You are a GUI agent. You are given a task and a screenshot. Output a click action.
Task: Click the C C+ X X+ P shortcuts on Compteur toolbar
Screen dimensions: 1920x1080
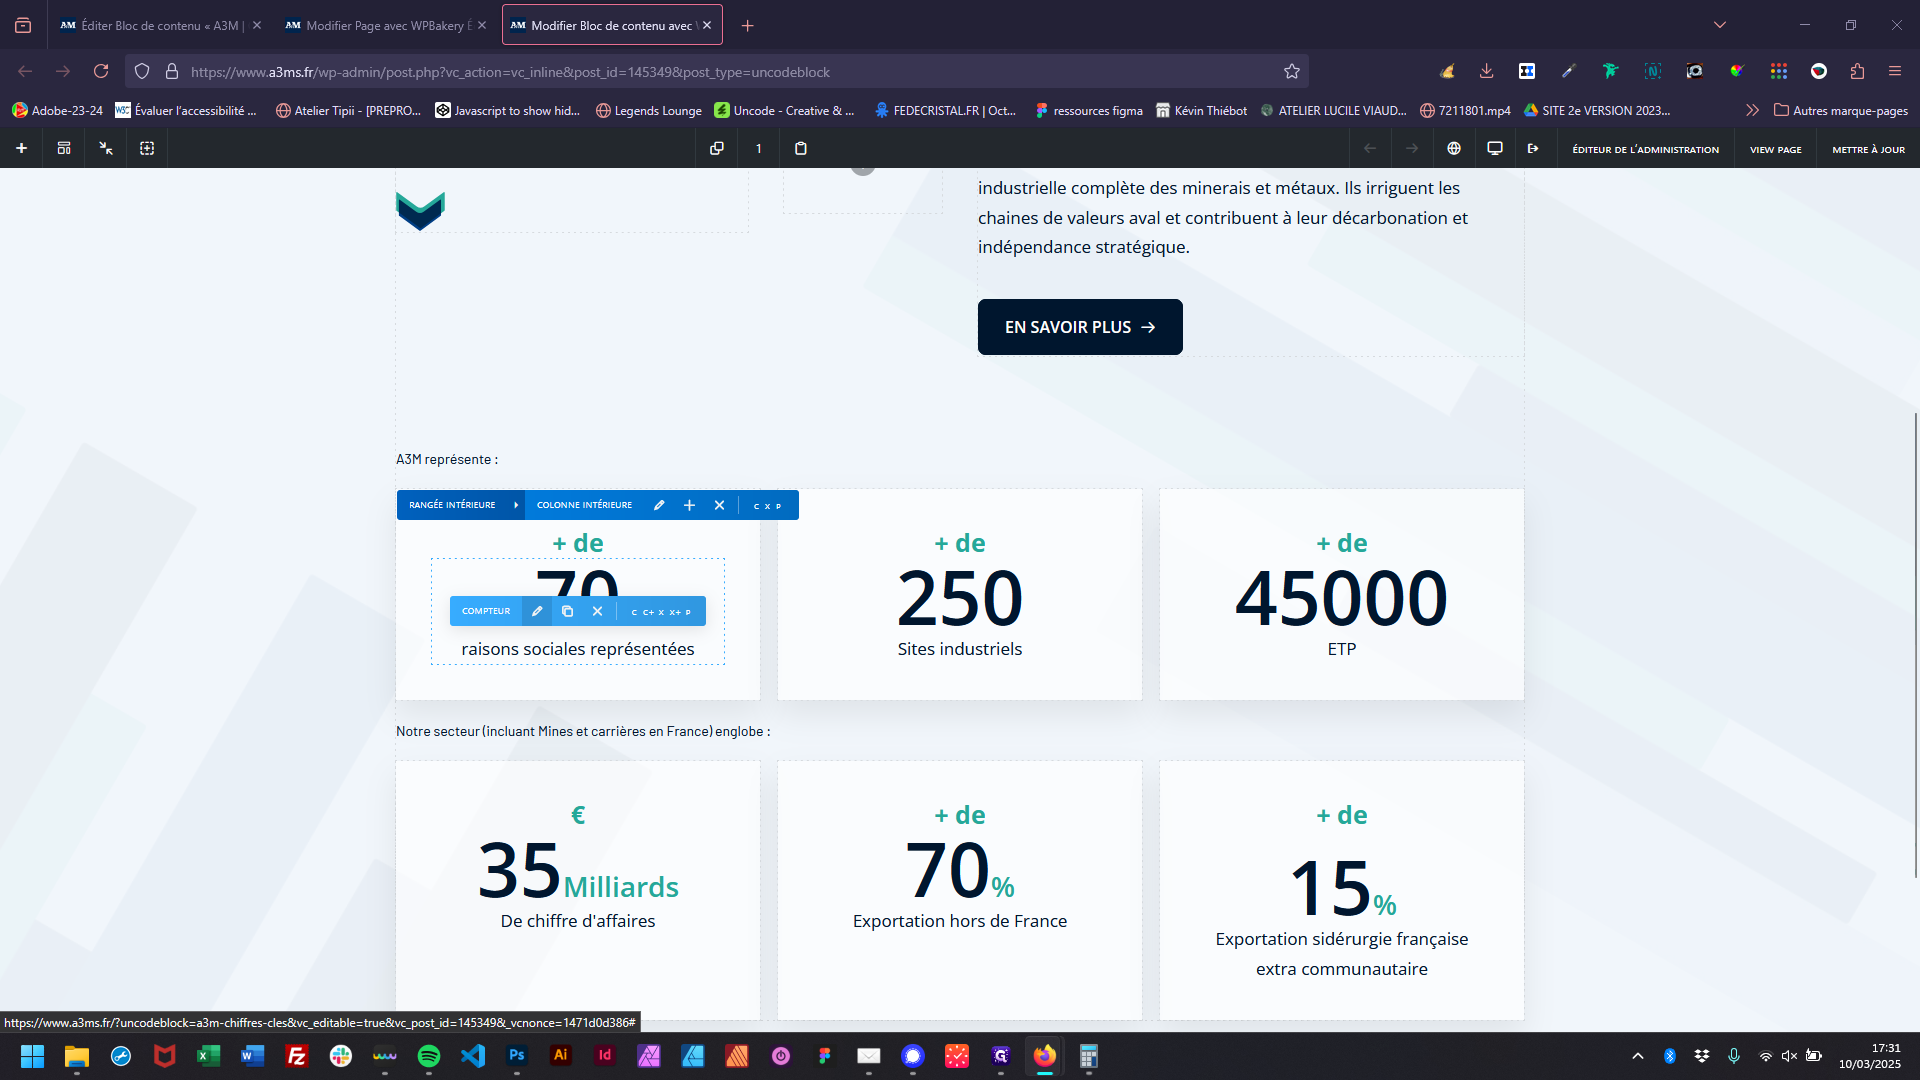coord(661,612)
